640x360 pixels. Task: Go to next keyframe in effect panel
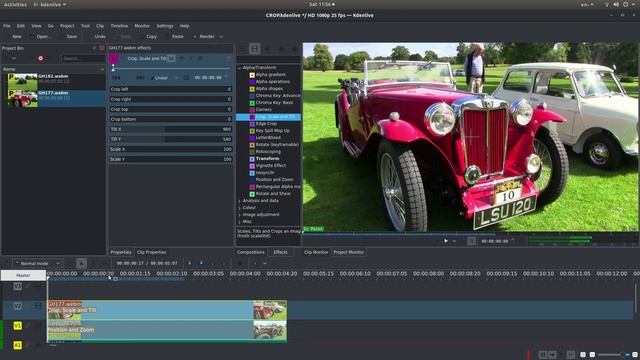(x=140, y=78)
